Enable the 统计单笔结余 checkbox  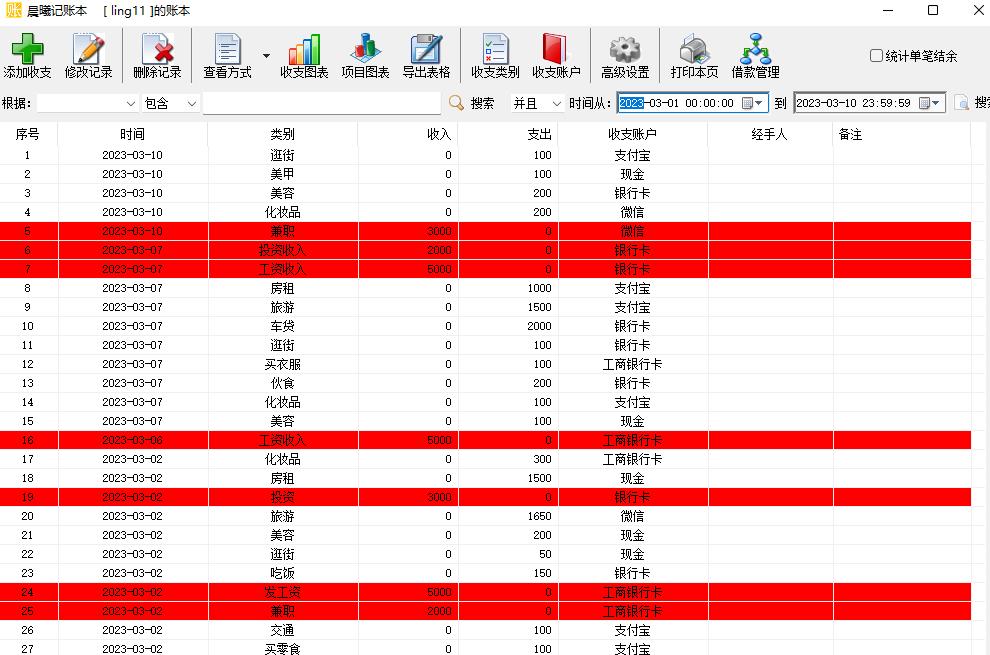(x=873, y=56)
